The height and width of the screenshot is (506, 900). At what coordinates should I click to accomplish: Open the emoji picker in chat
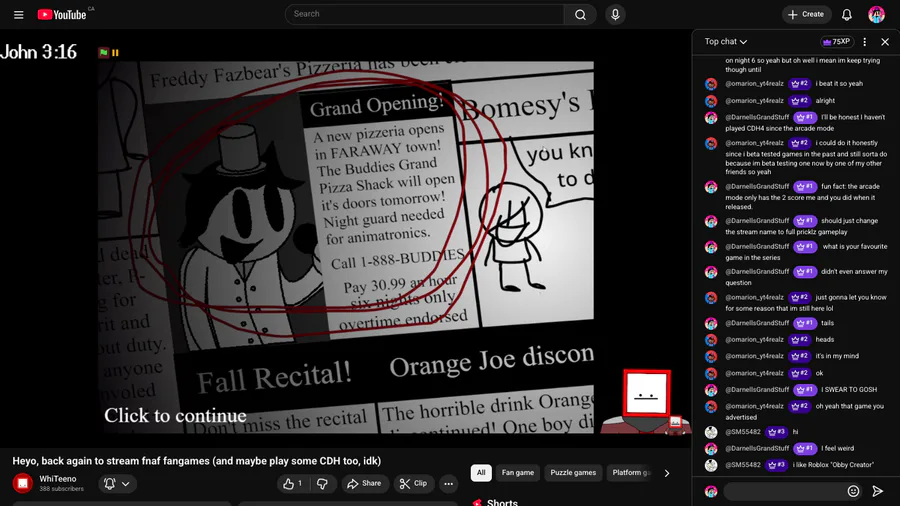click(x=853, y=491)
